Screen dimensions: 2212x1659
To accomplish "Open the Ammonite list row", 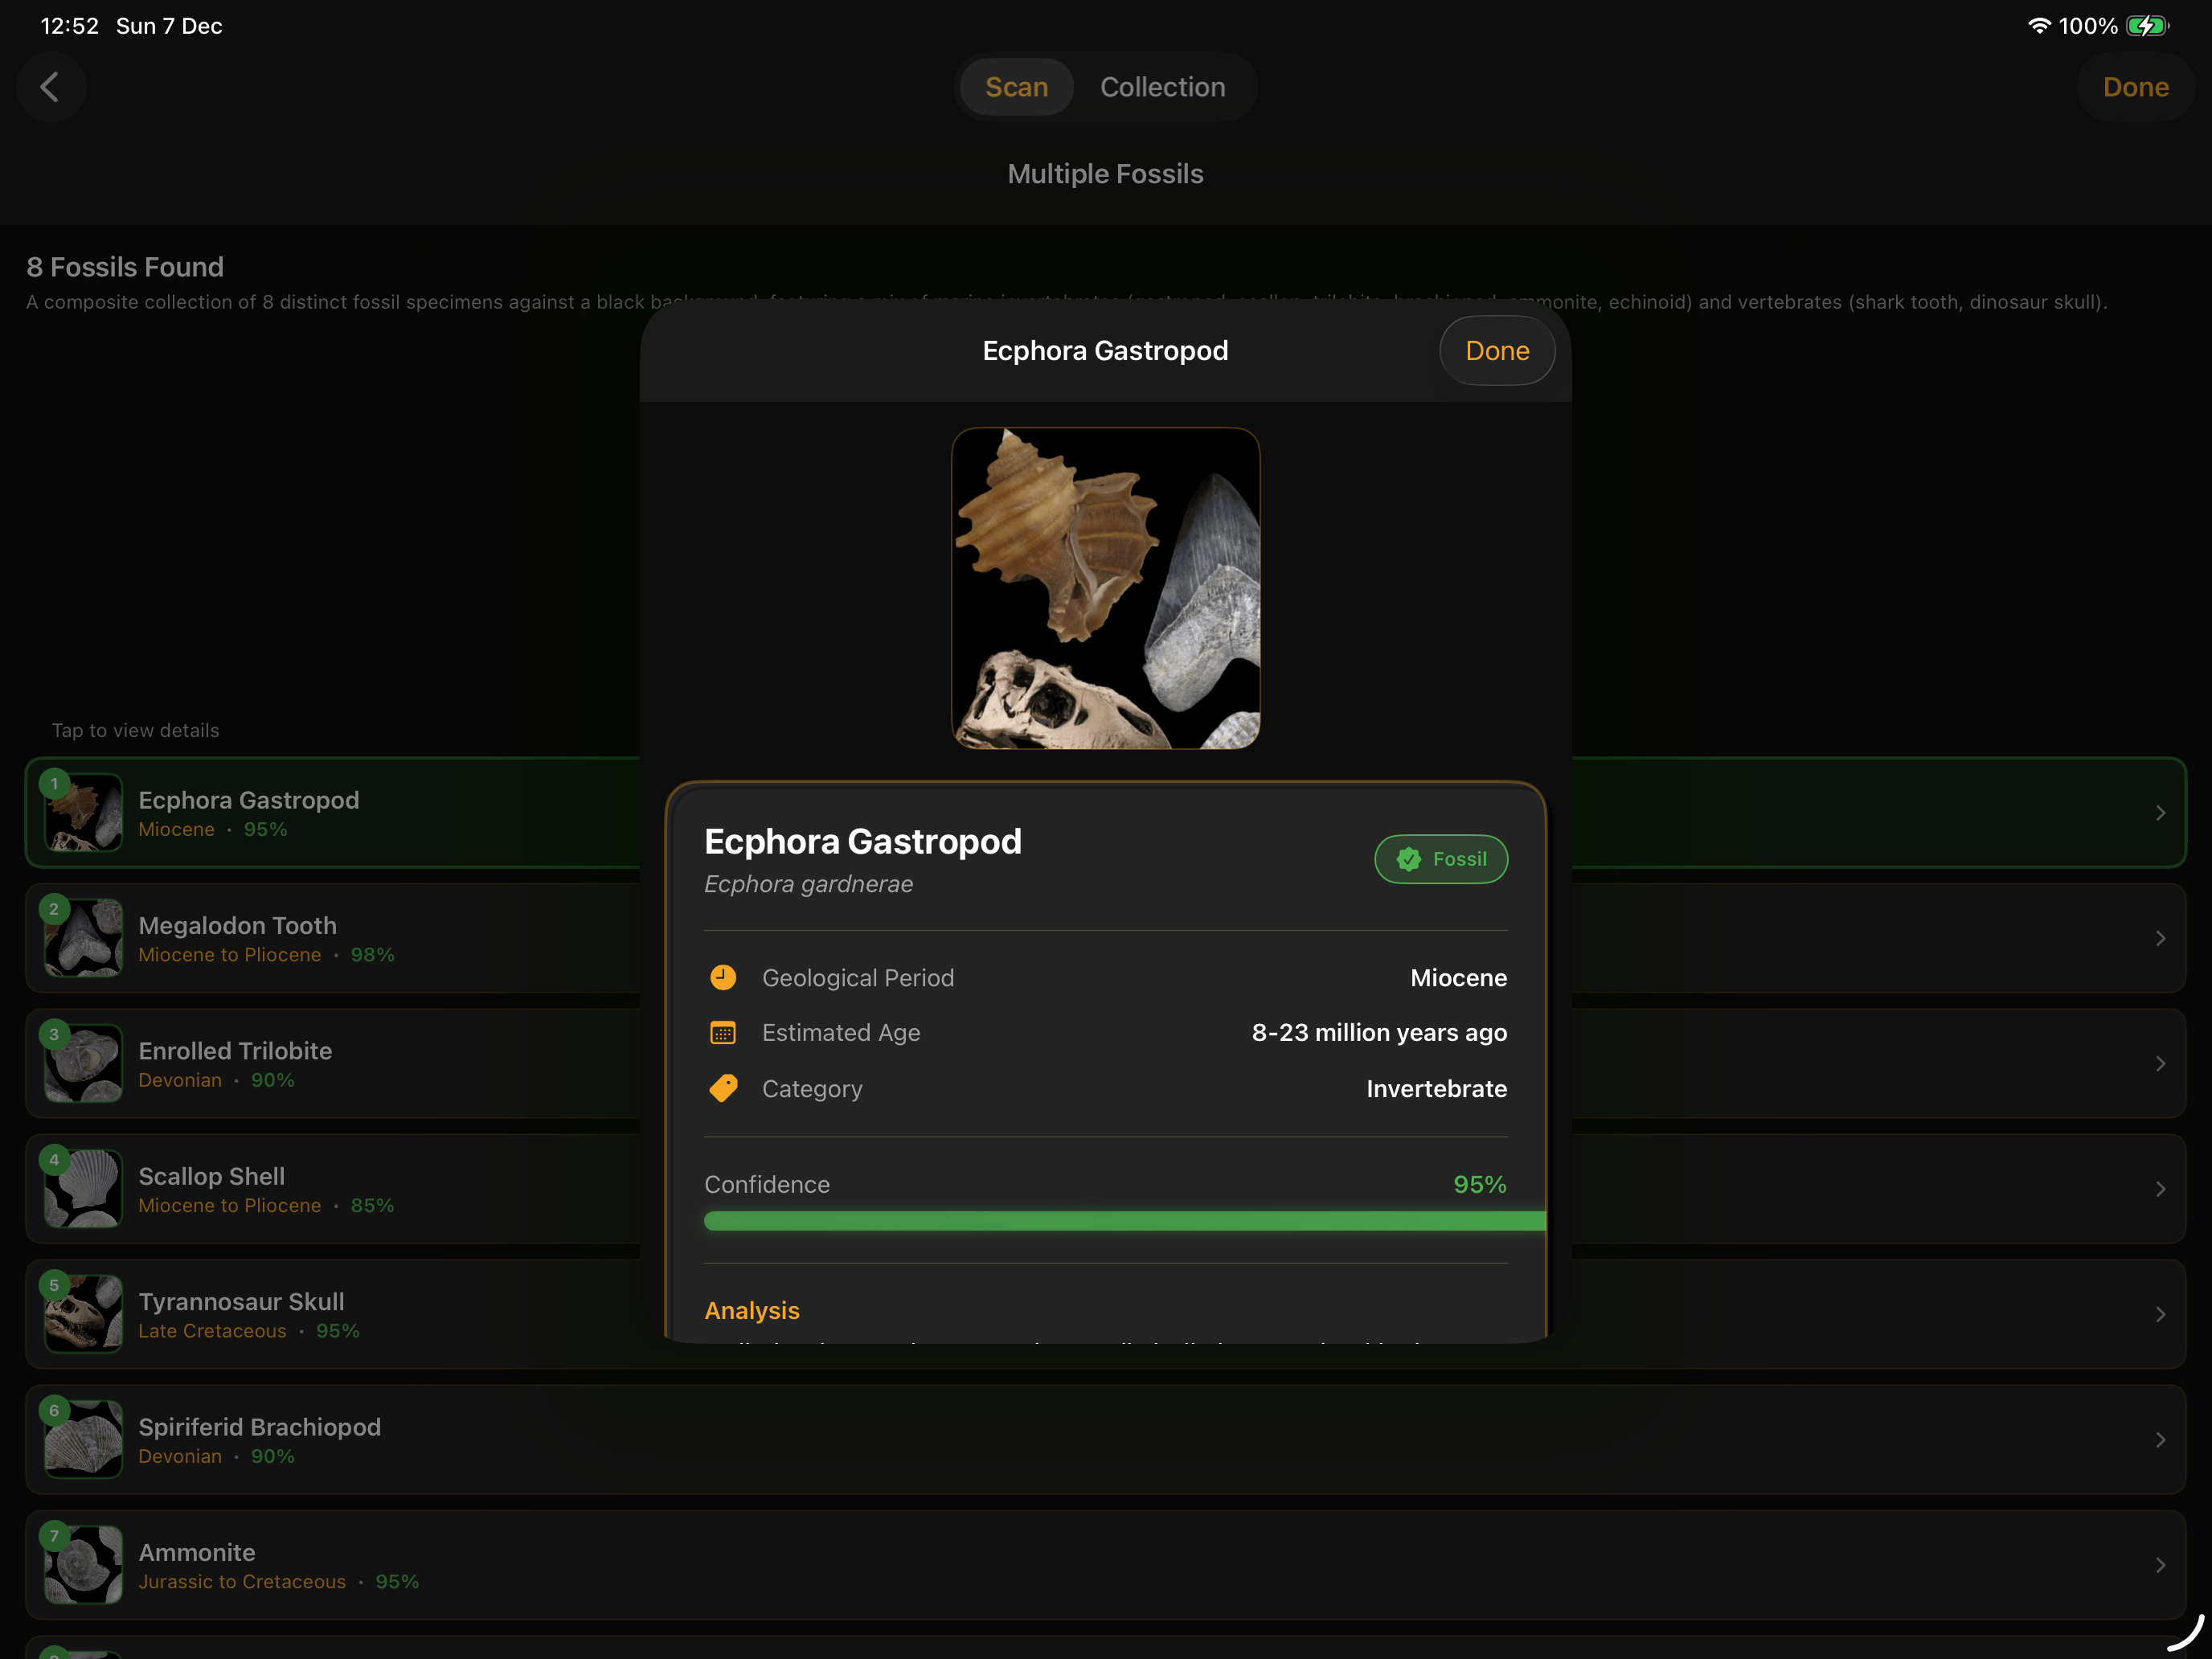I will point(1106,1565).
